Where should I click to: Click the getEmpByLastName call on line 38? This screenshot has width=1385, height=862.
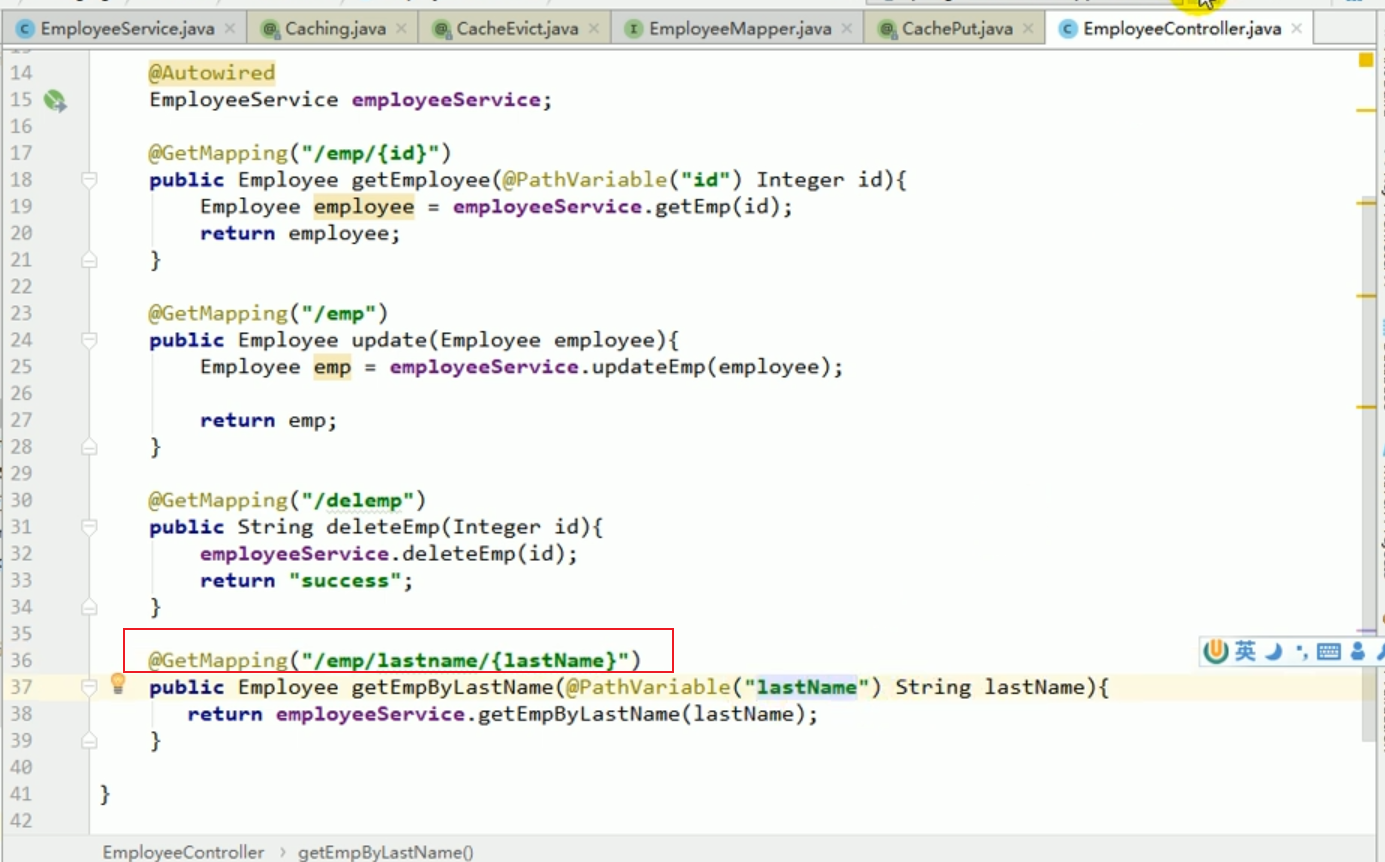pos(578,714)
